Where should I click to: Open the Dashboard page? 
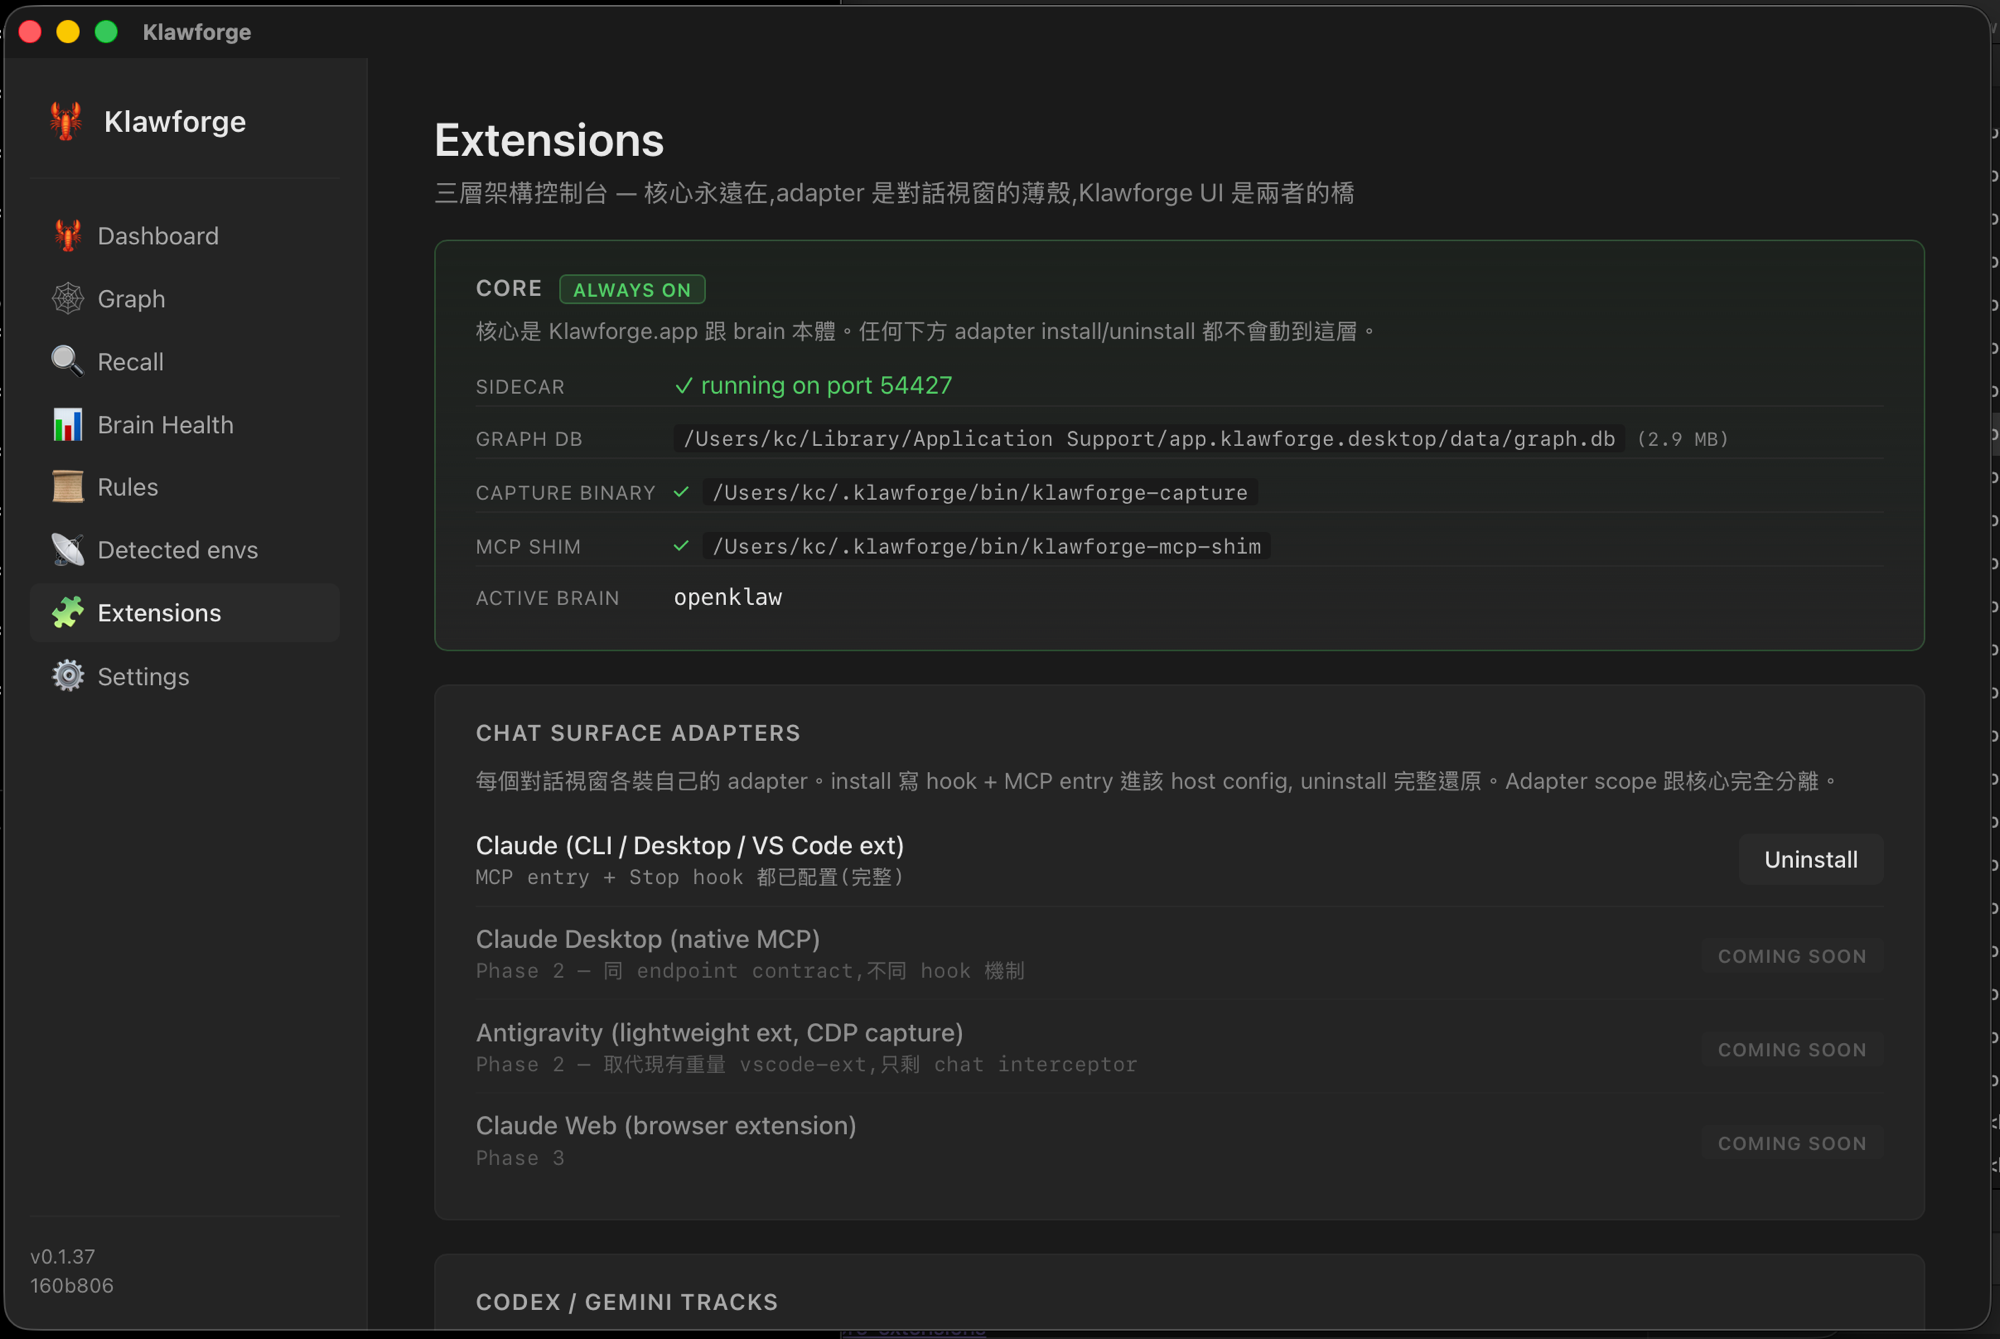tap(185, 236)
